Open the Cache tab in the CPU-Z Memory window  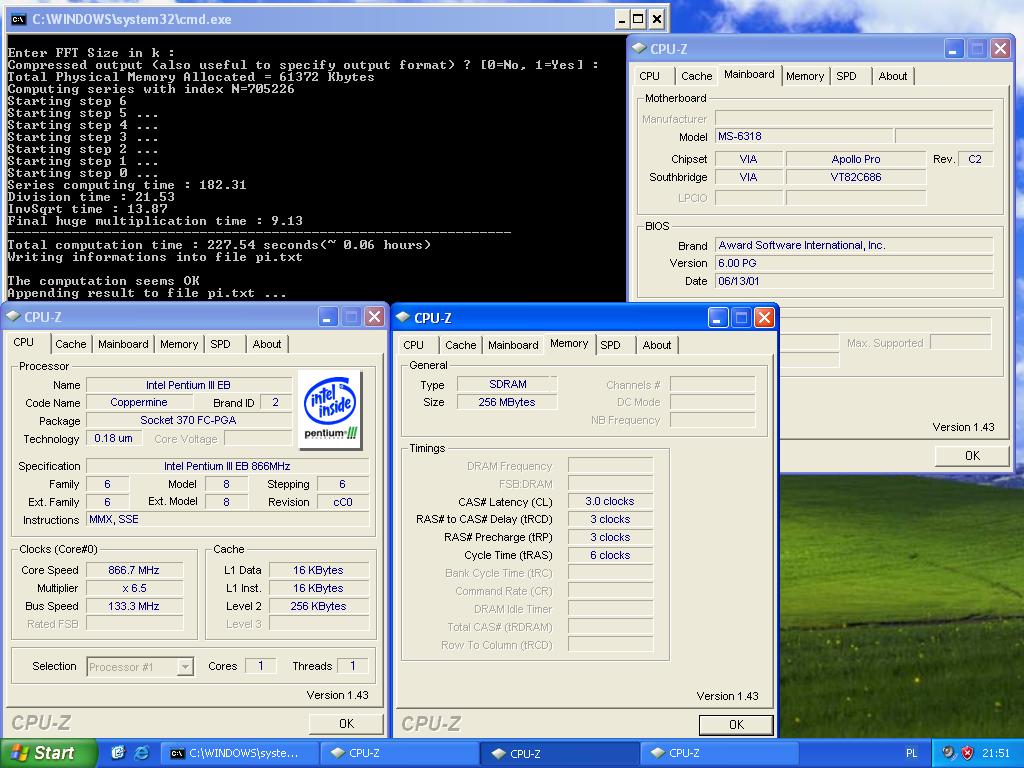point(460,345)
